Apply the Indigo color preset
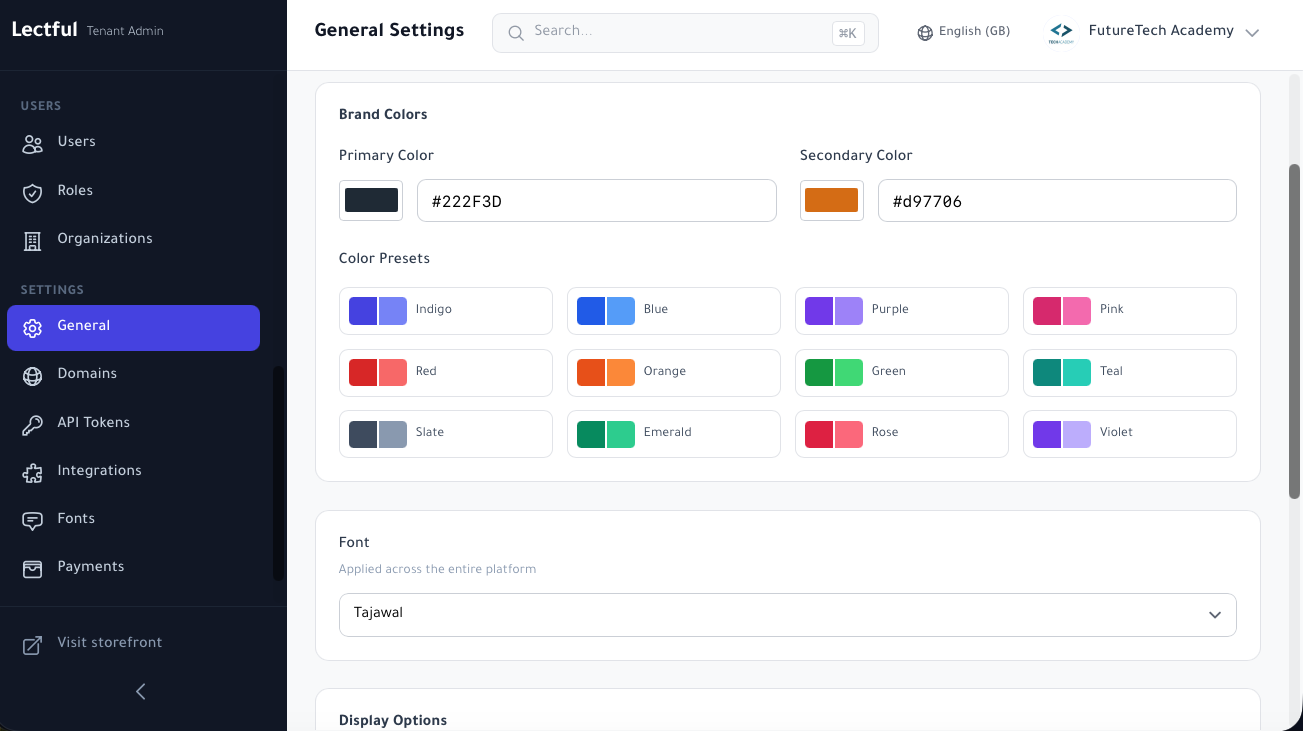The image size is (1303, 731). [446, 310]
